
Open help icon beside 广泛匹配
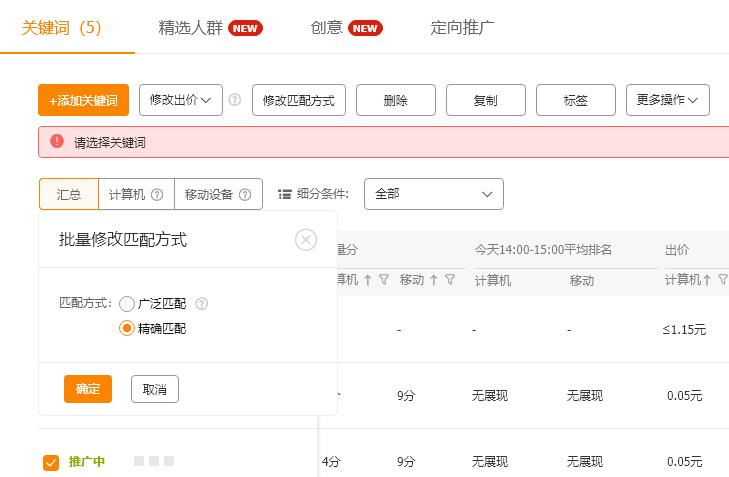[x=201, y=304]
